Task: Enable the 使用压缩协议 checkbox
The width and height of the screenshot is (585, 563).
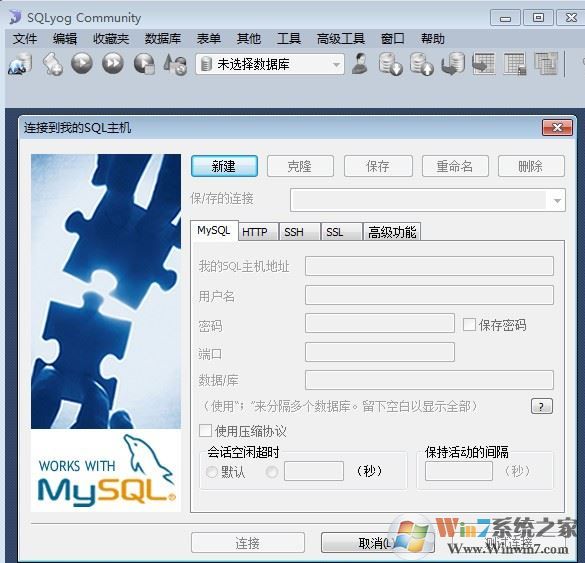Action: pyautogui.click(x=206, y=431)
